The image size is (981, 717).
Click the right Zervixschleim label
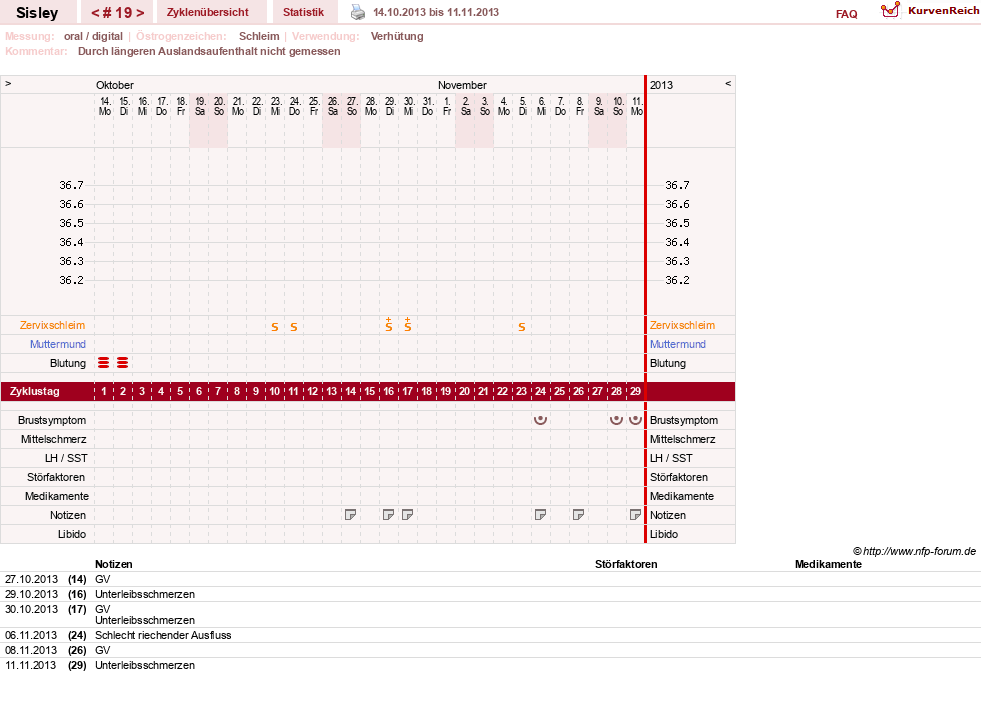pos(682,325)
